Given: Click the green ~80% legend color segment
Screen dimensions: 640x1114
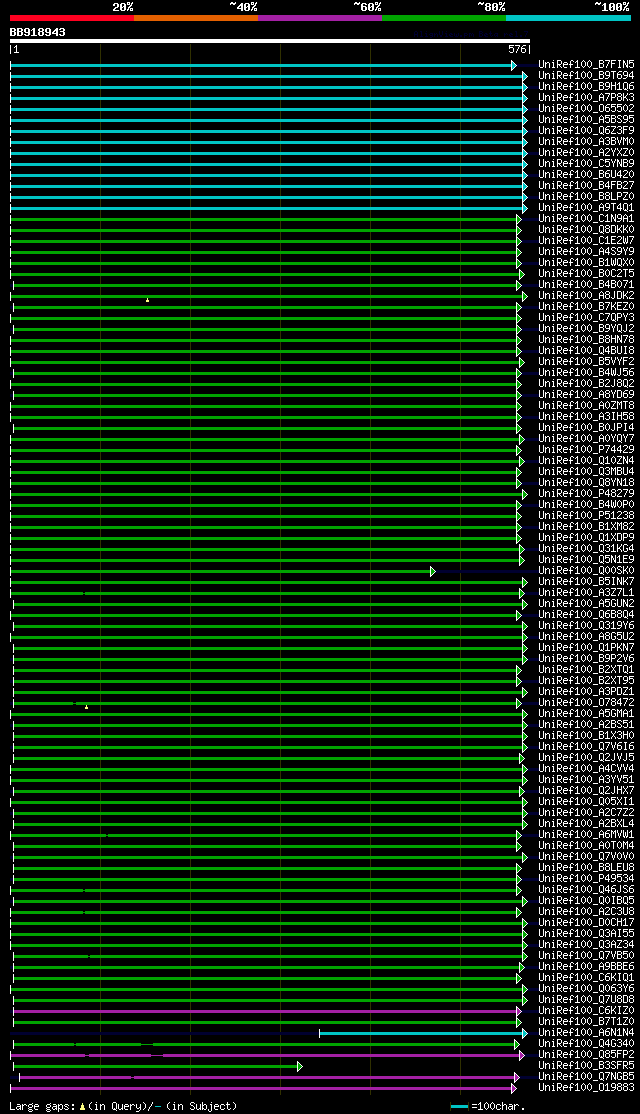Looking at the screenshot, I should [x=444, y=18].
